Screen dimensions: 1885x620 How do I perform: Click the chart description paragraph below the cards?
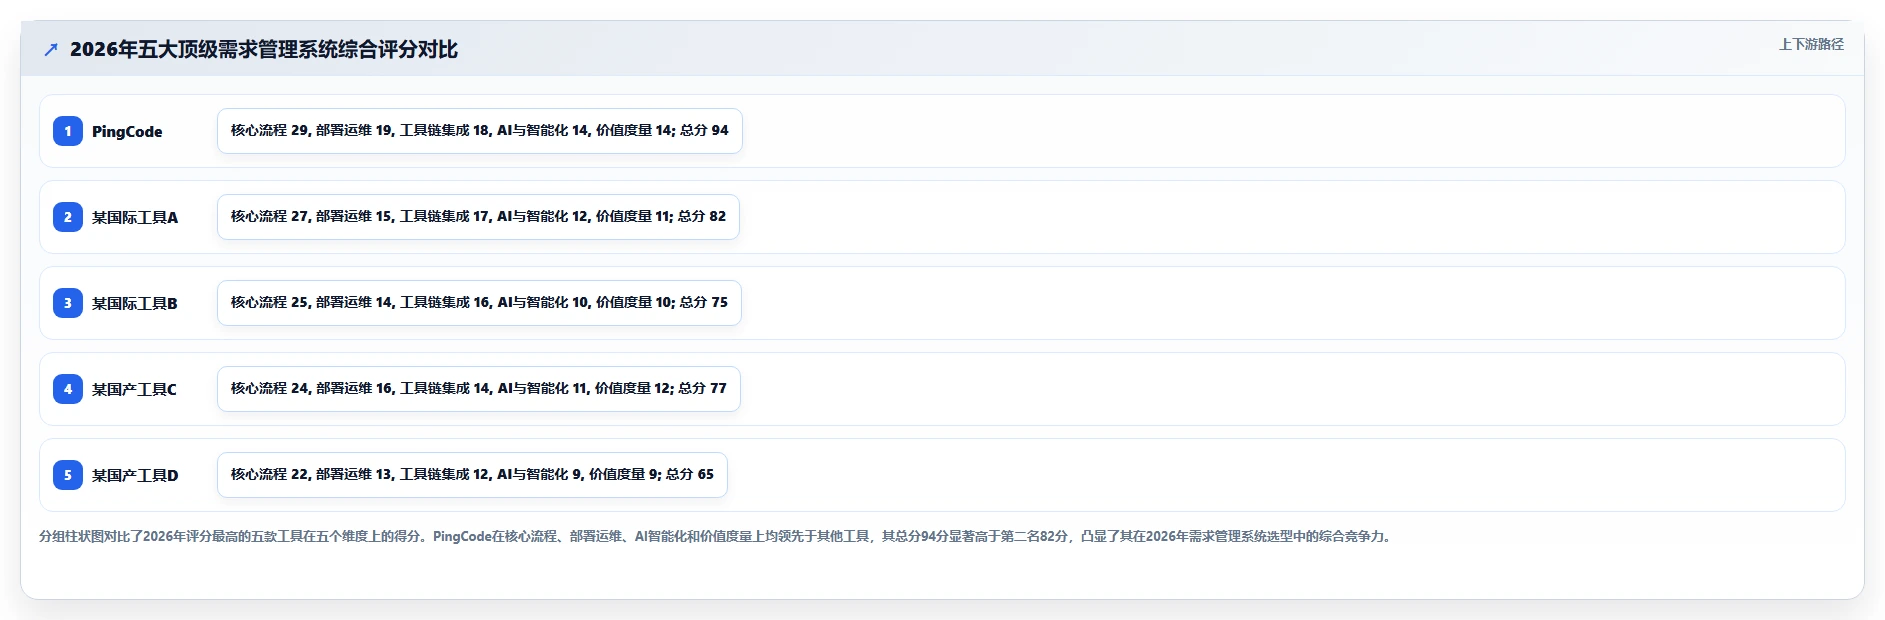[x=717, y=536]
